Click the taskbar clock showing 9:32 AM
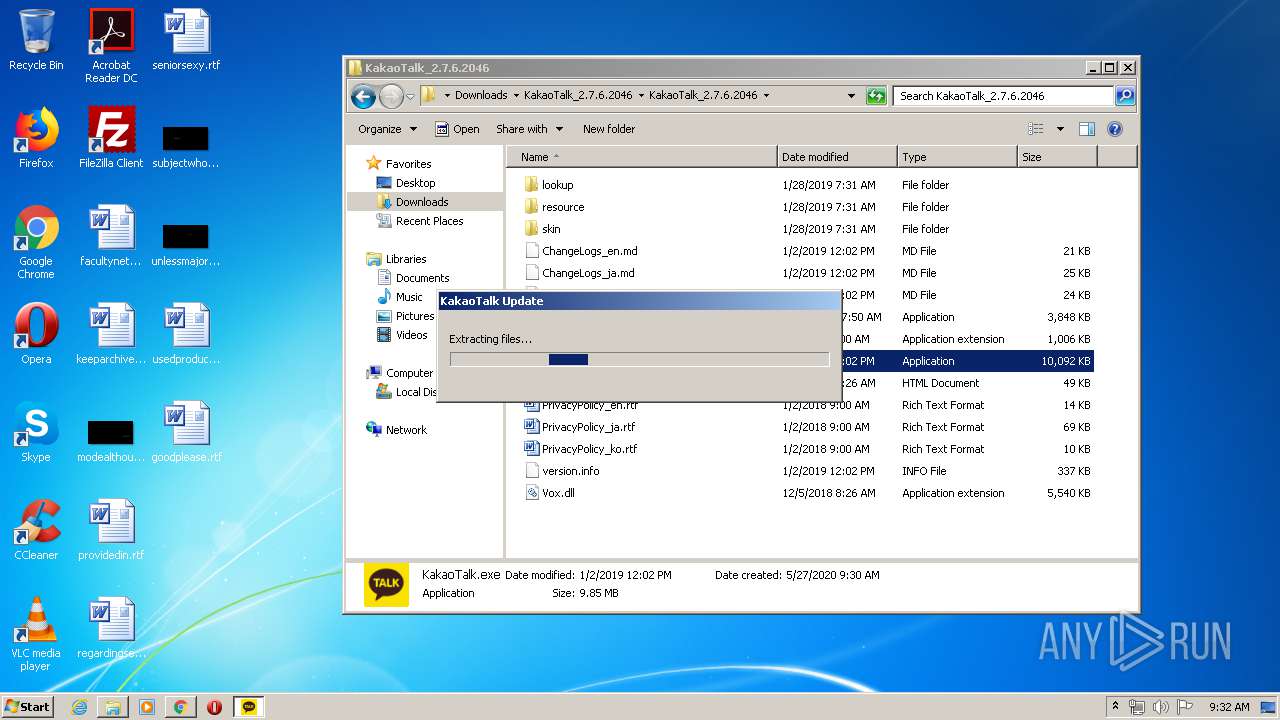 click(1229, 707)
